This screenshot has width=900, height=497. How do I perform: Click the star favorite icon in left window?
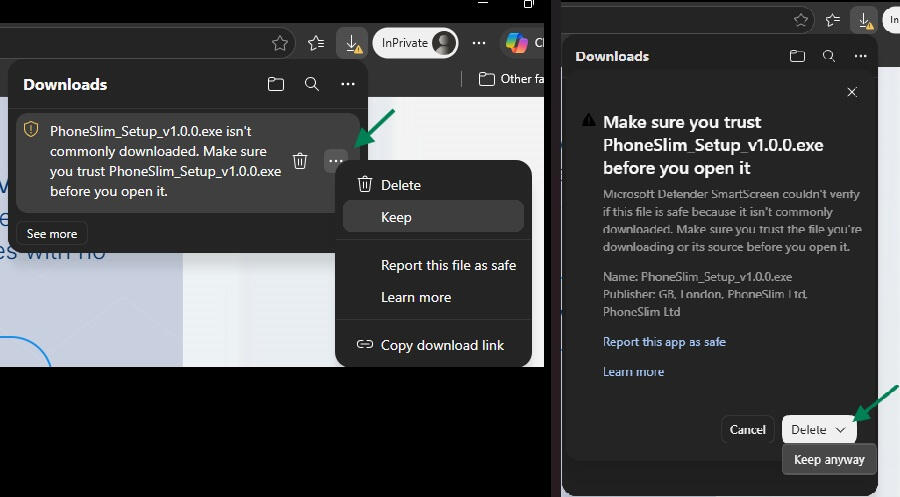(x=280, y=43)
